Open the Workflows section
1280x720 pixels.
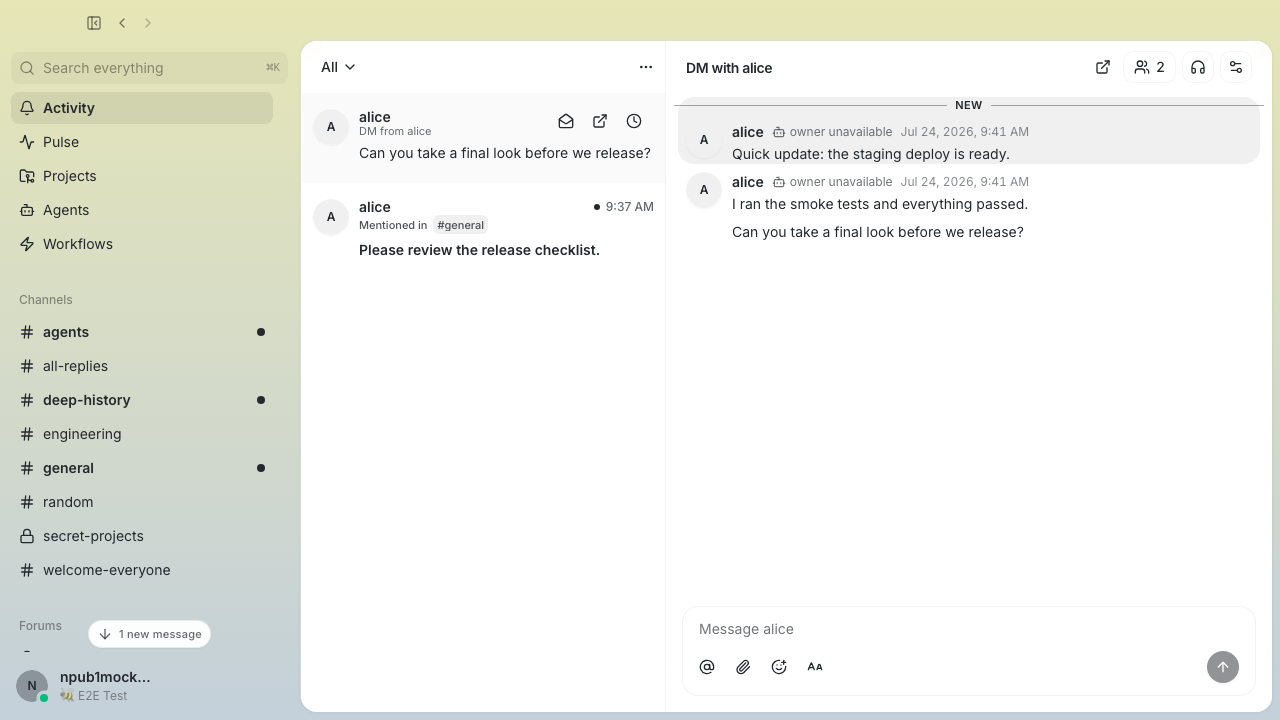pos(142,244)
